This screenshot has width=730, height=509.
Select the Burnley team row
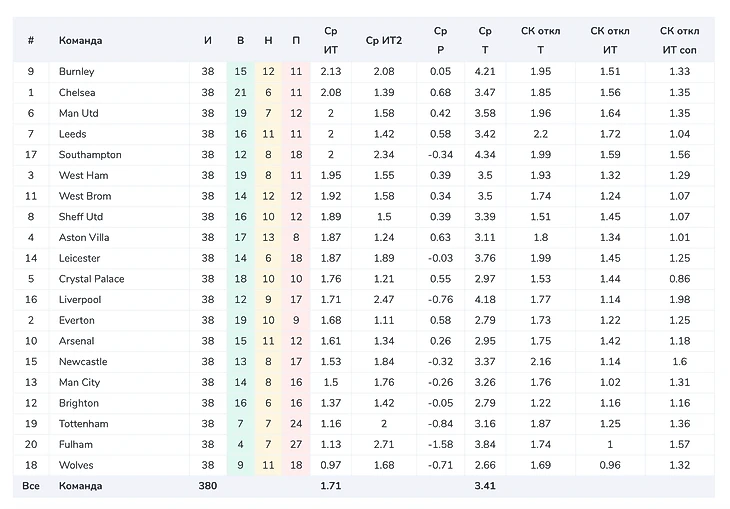[77, 72]
